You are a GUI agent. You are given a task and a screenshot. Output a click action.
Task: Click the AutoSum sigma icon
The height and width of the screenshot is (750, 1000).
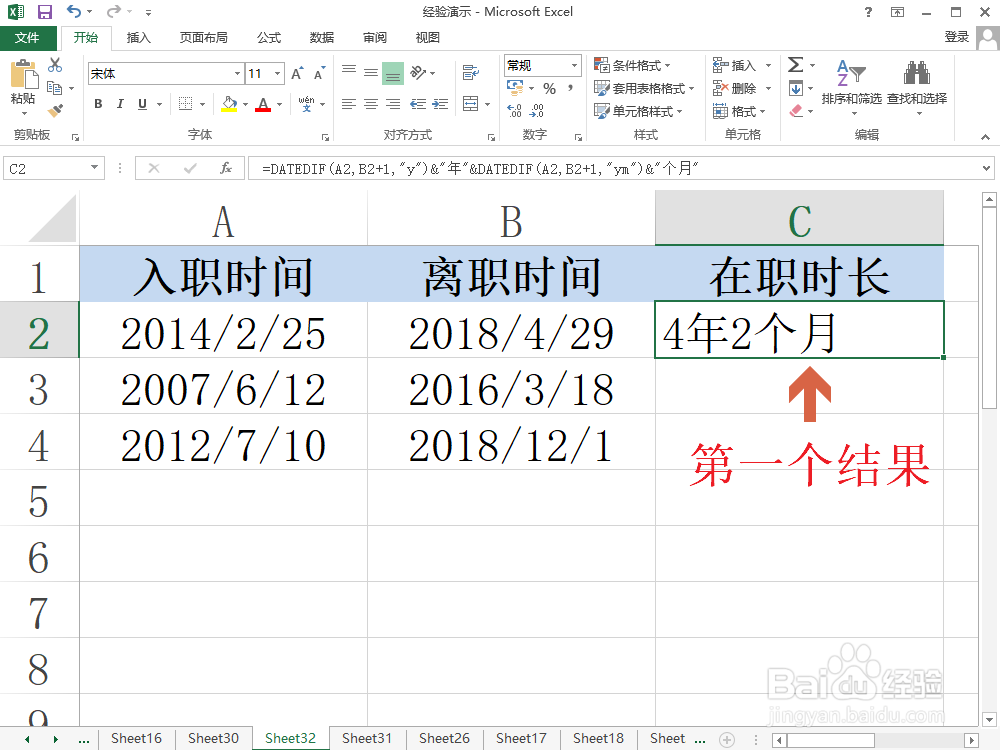tap(795, 64)
